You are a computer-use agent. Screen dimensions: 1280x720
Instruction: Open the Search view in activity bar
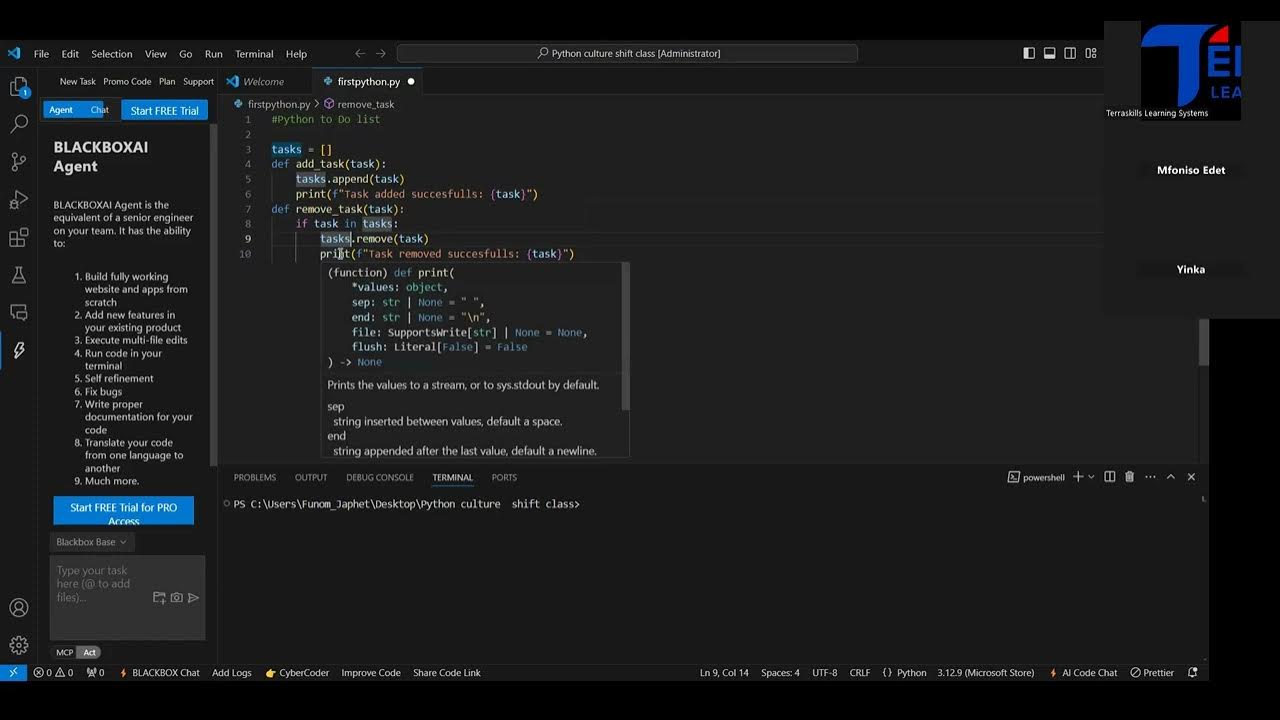tap(19, 124)
